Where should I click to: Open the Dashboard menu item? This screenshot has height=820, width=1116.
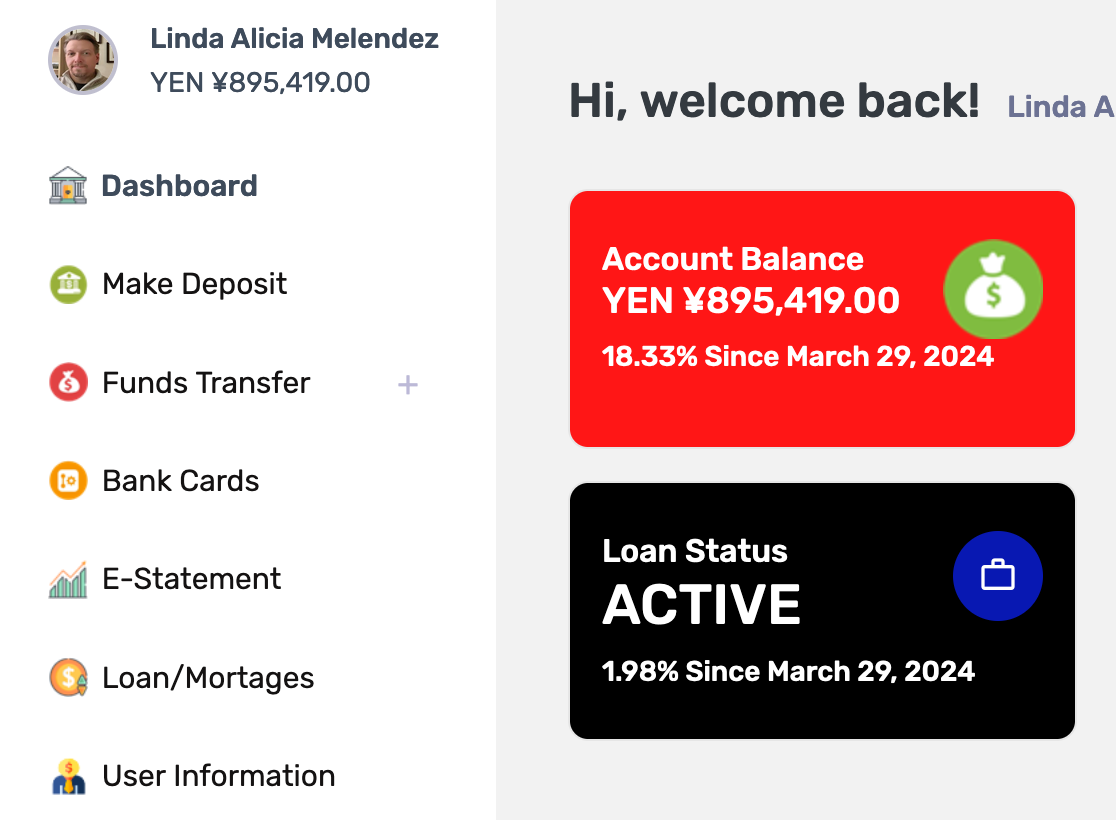(179, 186)
